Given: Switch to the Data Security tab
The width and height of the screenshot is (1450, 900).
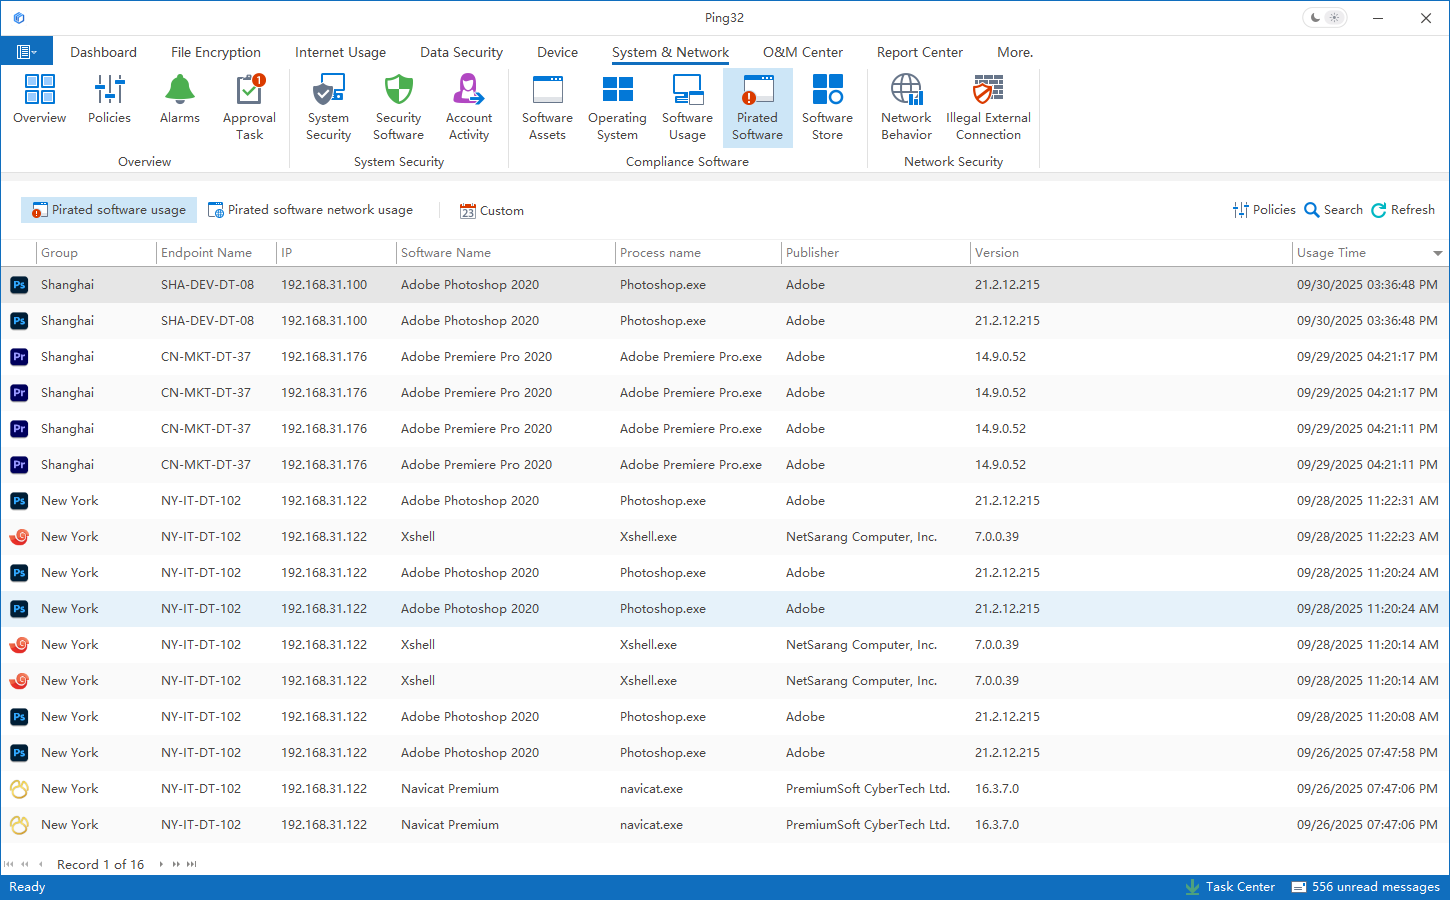Looking at the screenshot, I should click(x=461, y=52).
